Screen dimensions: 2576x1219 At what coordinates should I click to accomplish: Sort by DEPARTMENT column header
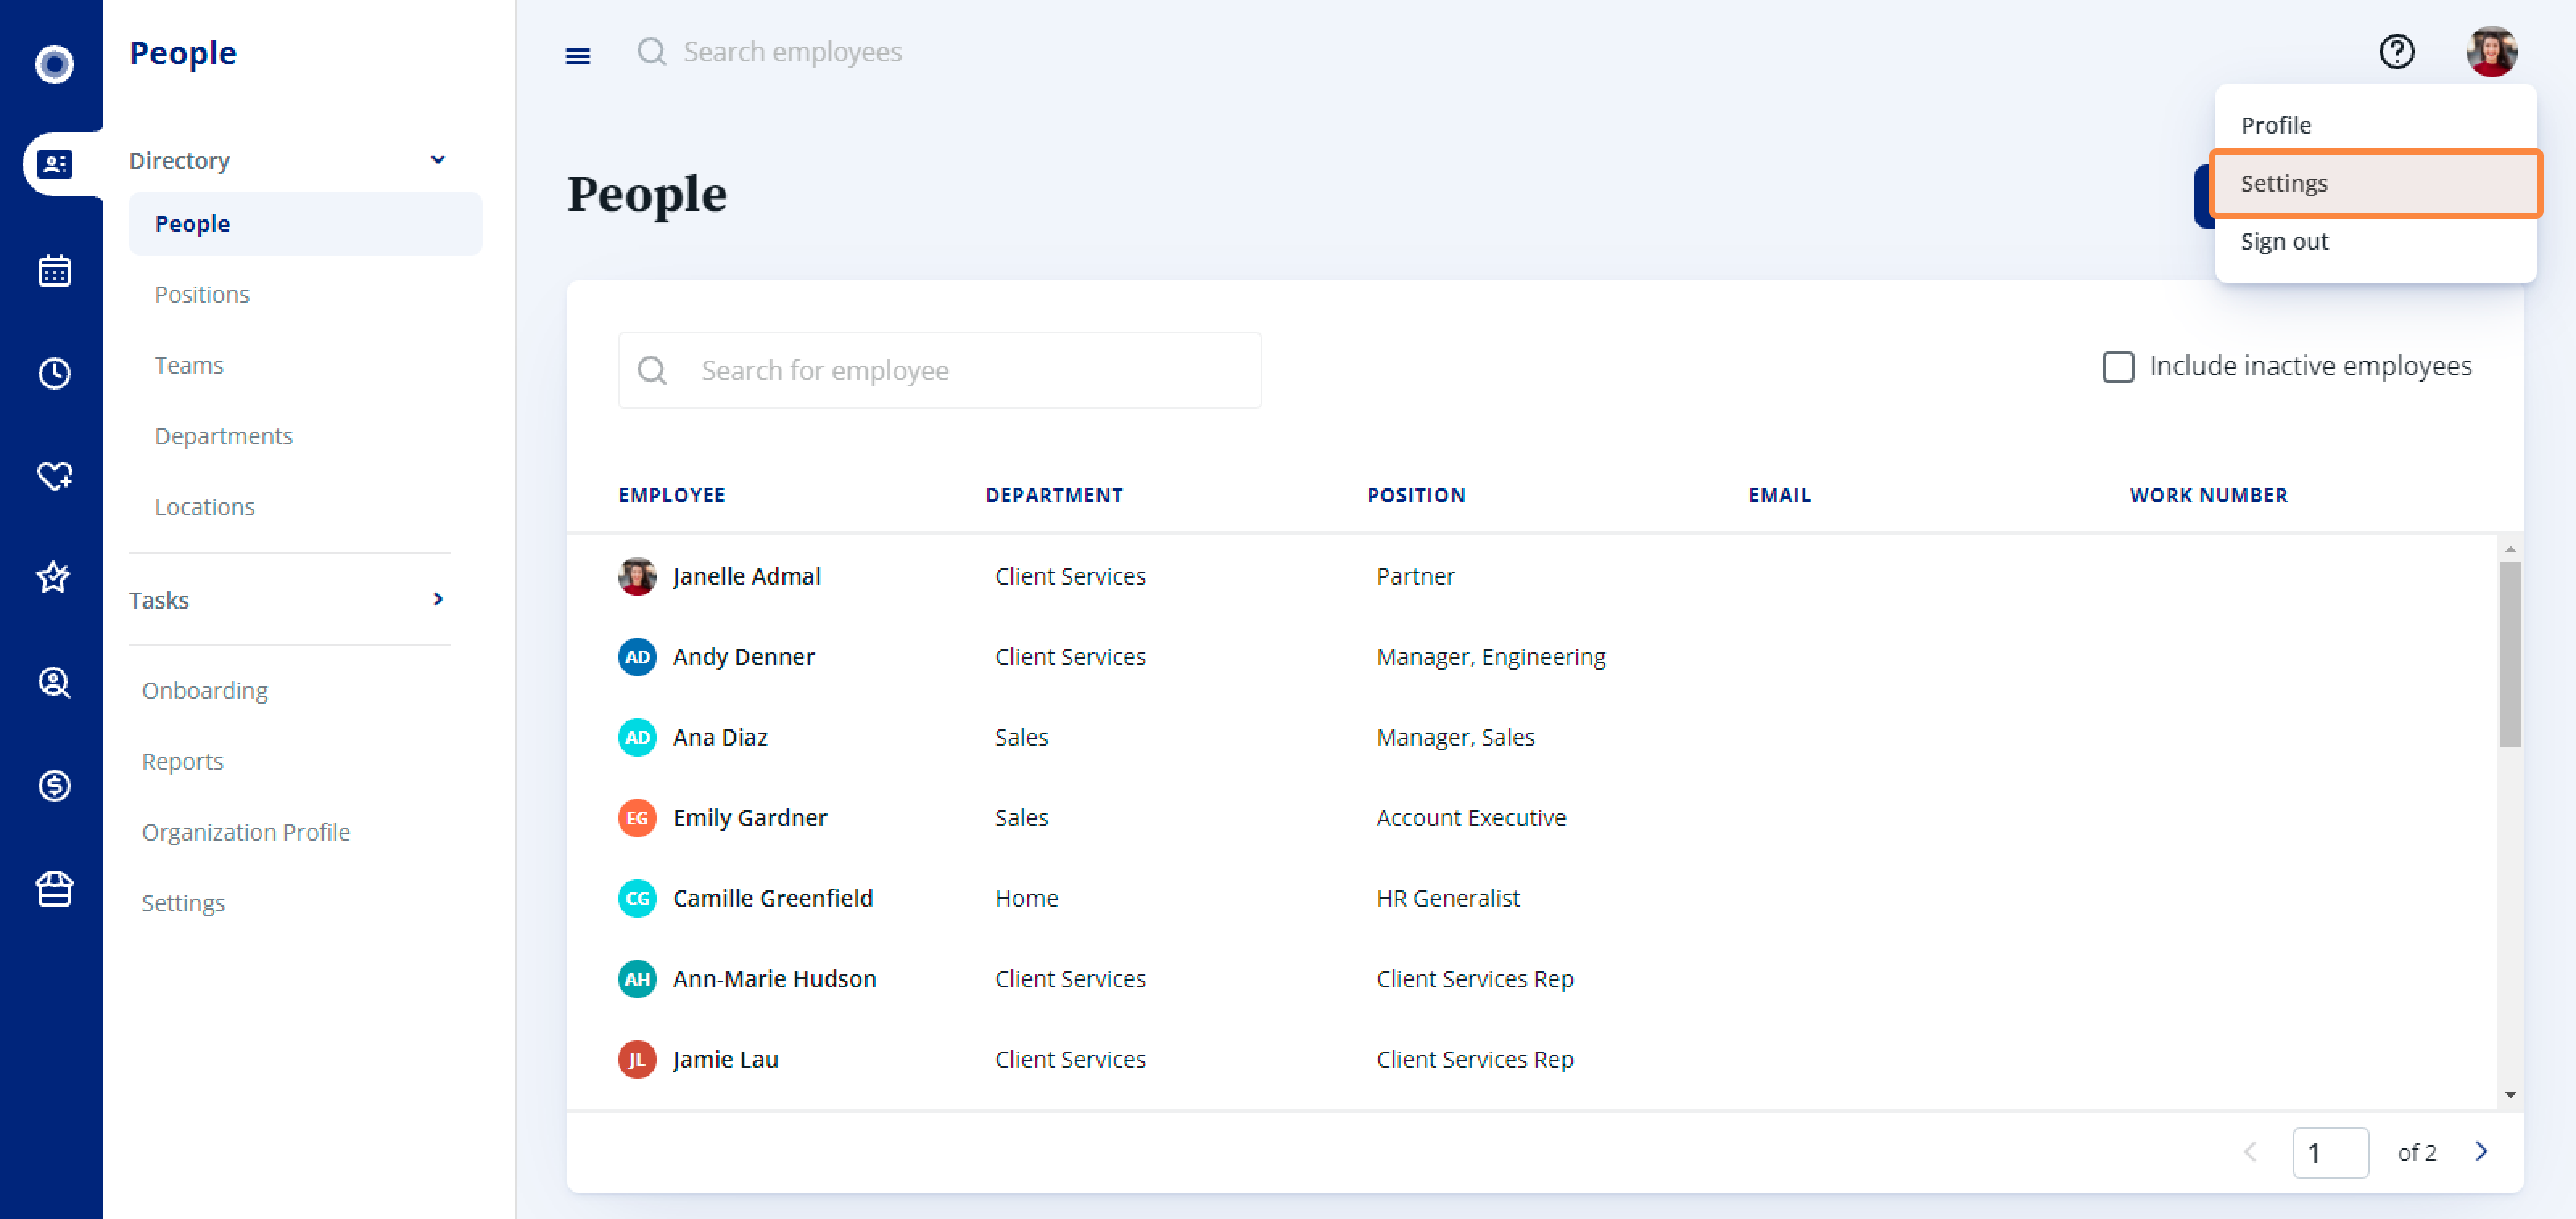[1054, 495]
